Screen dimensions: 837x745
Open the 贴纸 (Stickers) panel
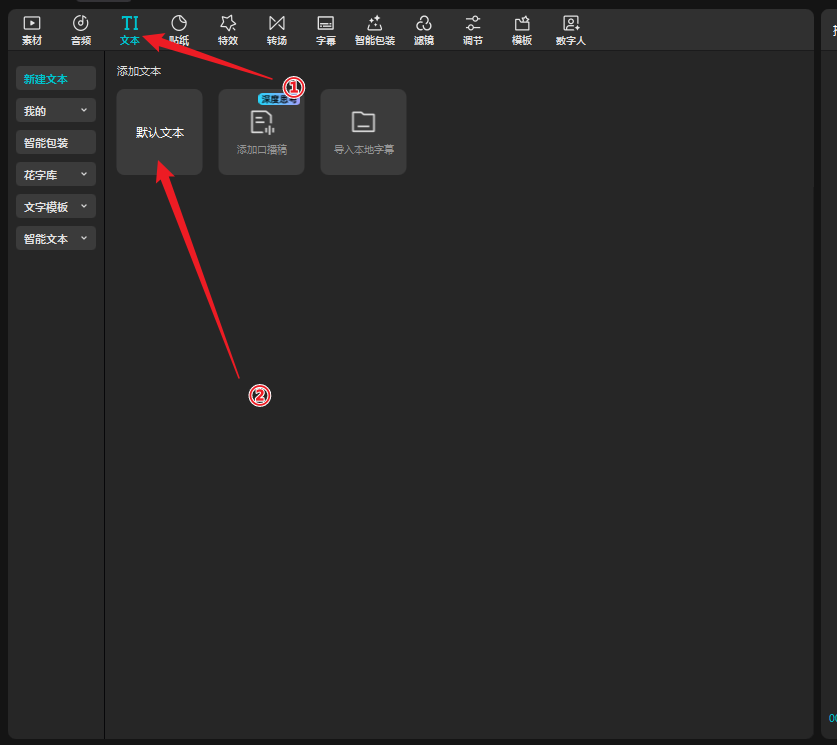click(x=179, y=30)
